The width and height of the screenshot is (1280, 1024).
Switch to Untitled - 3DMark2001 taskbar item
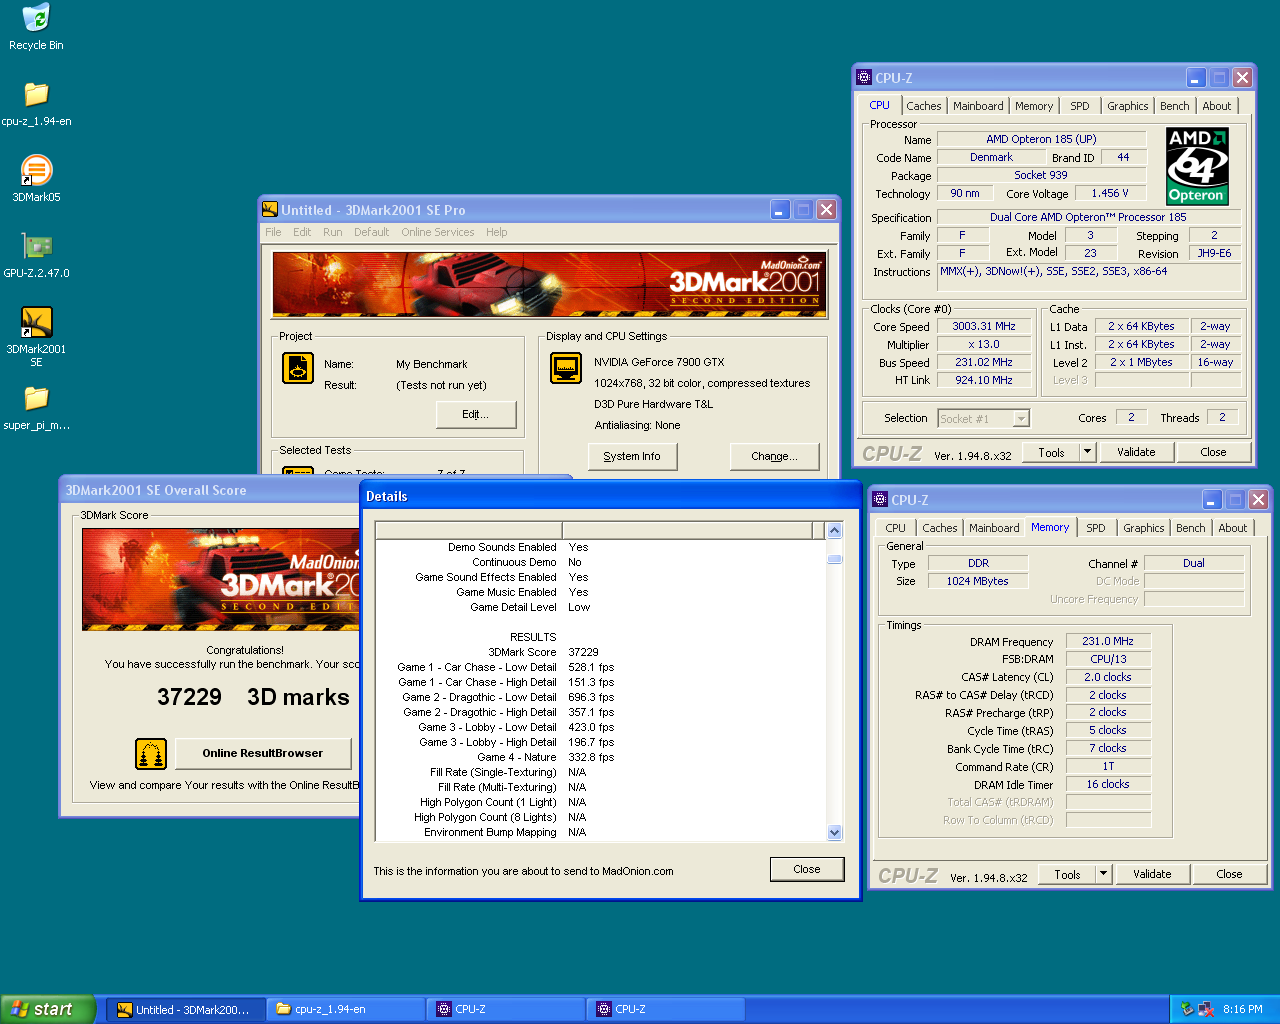[x=185, y=1009]
